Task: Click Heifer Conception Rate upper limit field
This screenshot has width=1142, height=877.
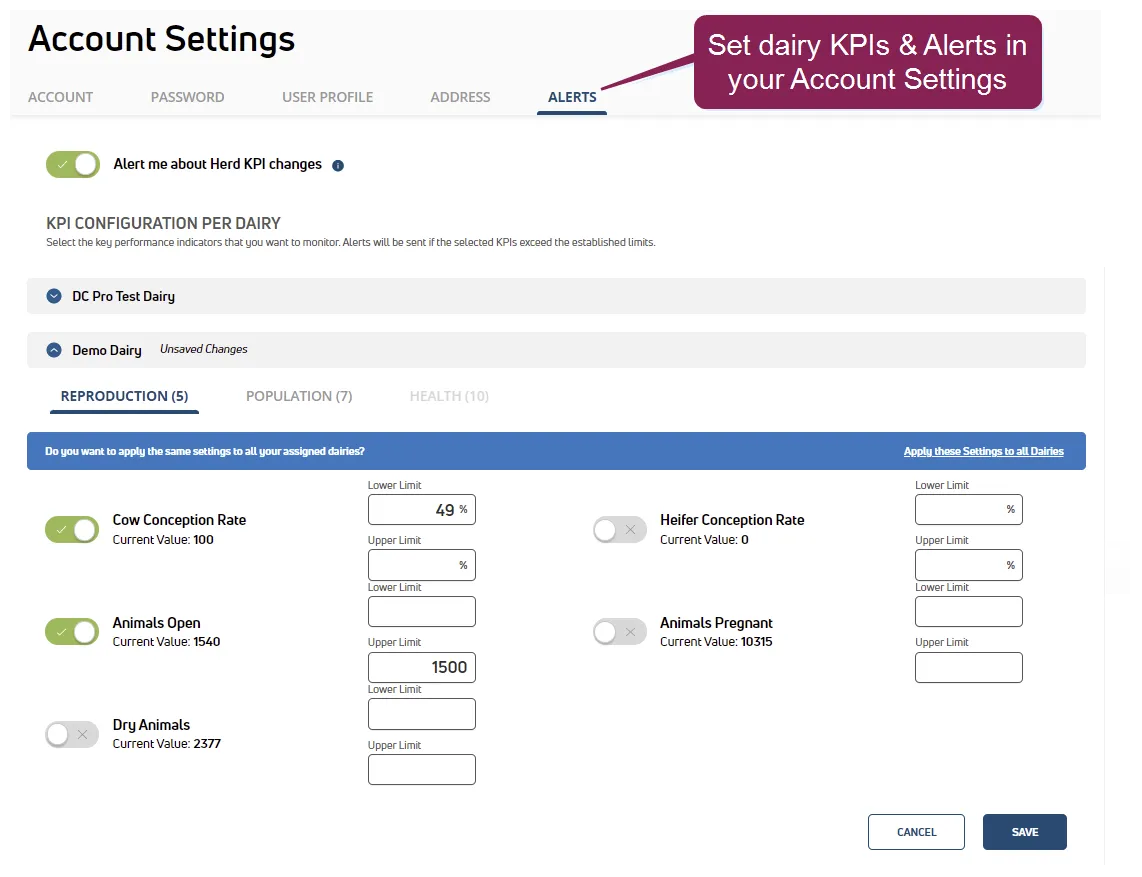Action: pyautogui.click(x=969, y=565)
